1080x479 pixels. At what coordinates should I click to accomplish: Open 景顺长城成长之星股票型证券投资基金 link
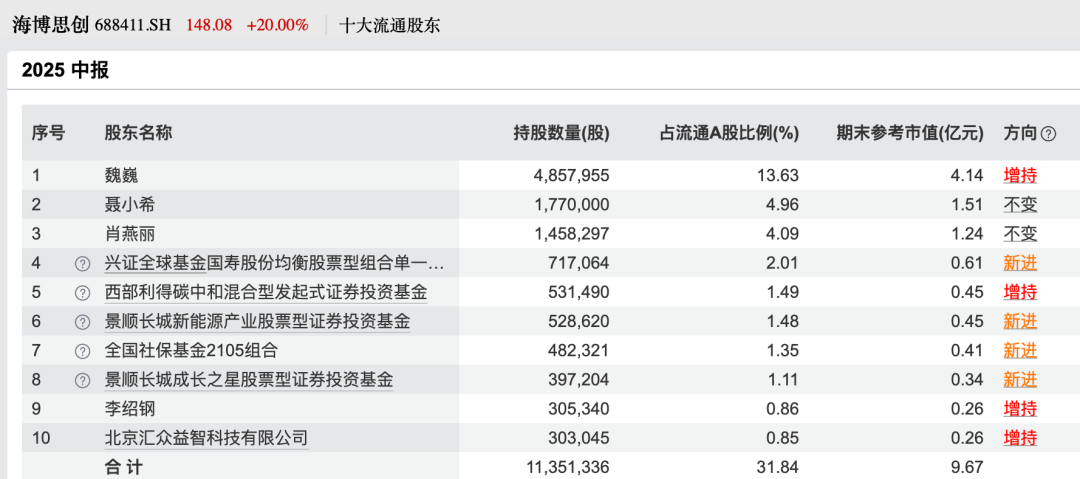(249, 380)
